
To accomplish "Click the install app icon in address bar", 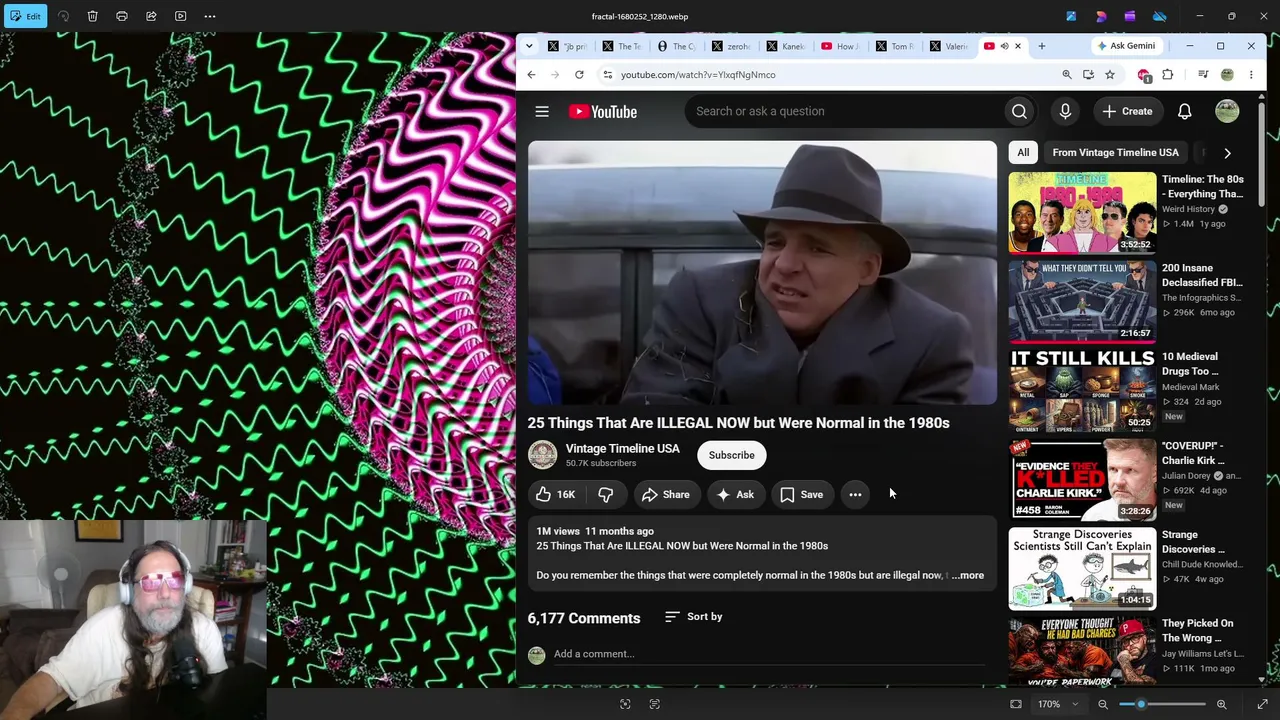I will click(x=1088, y=75).
